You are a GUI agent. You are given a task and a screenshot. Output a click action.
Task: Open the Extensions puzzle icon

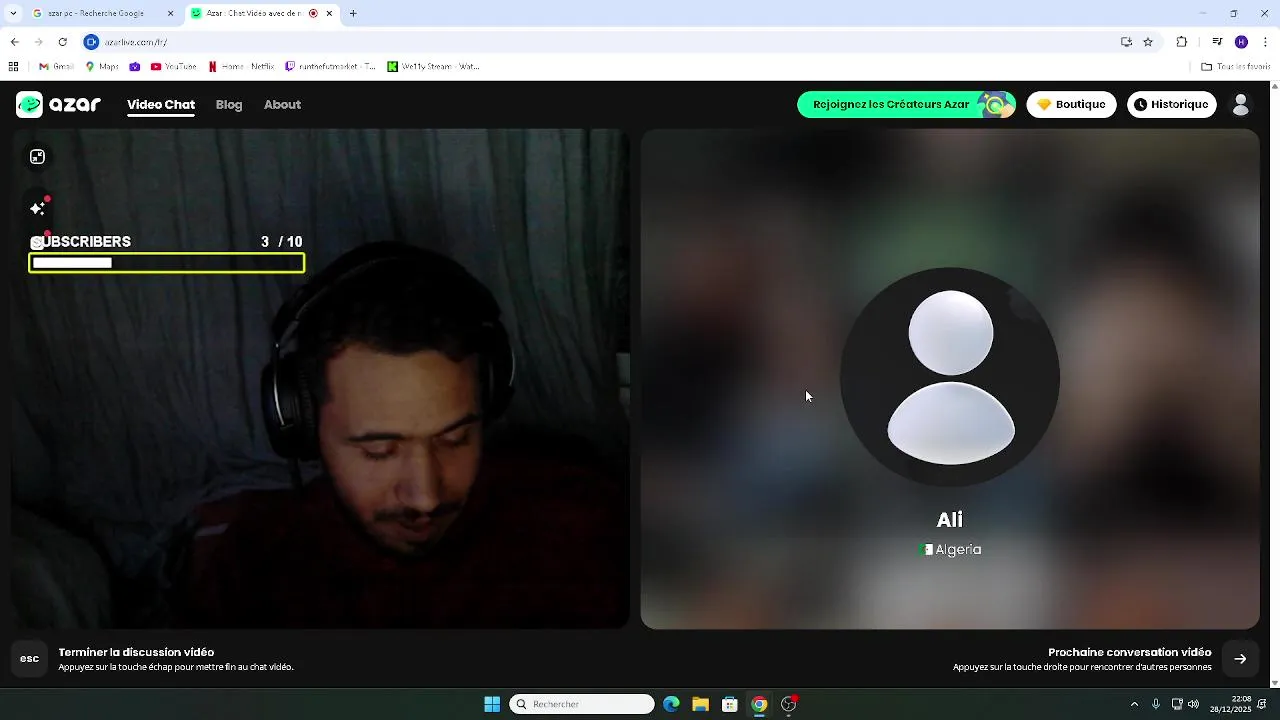tap(1182, 42)
